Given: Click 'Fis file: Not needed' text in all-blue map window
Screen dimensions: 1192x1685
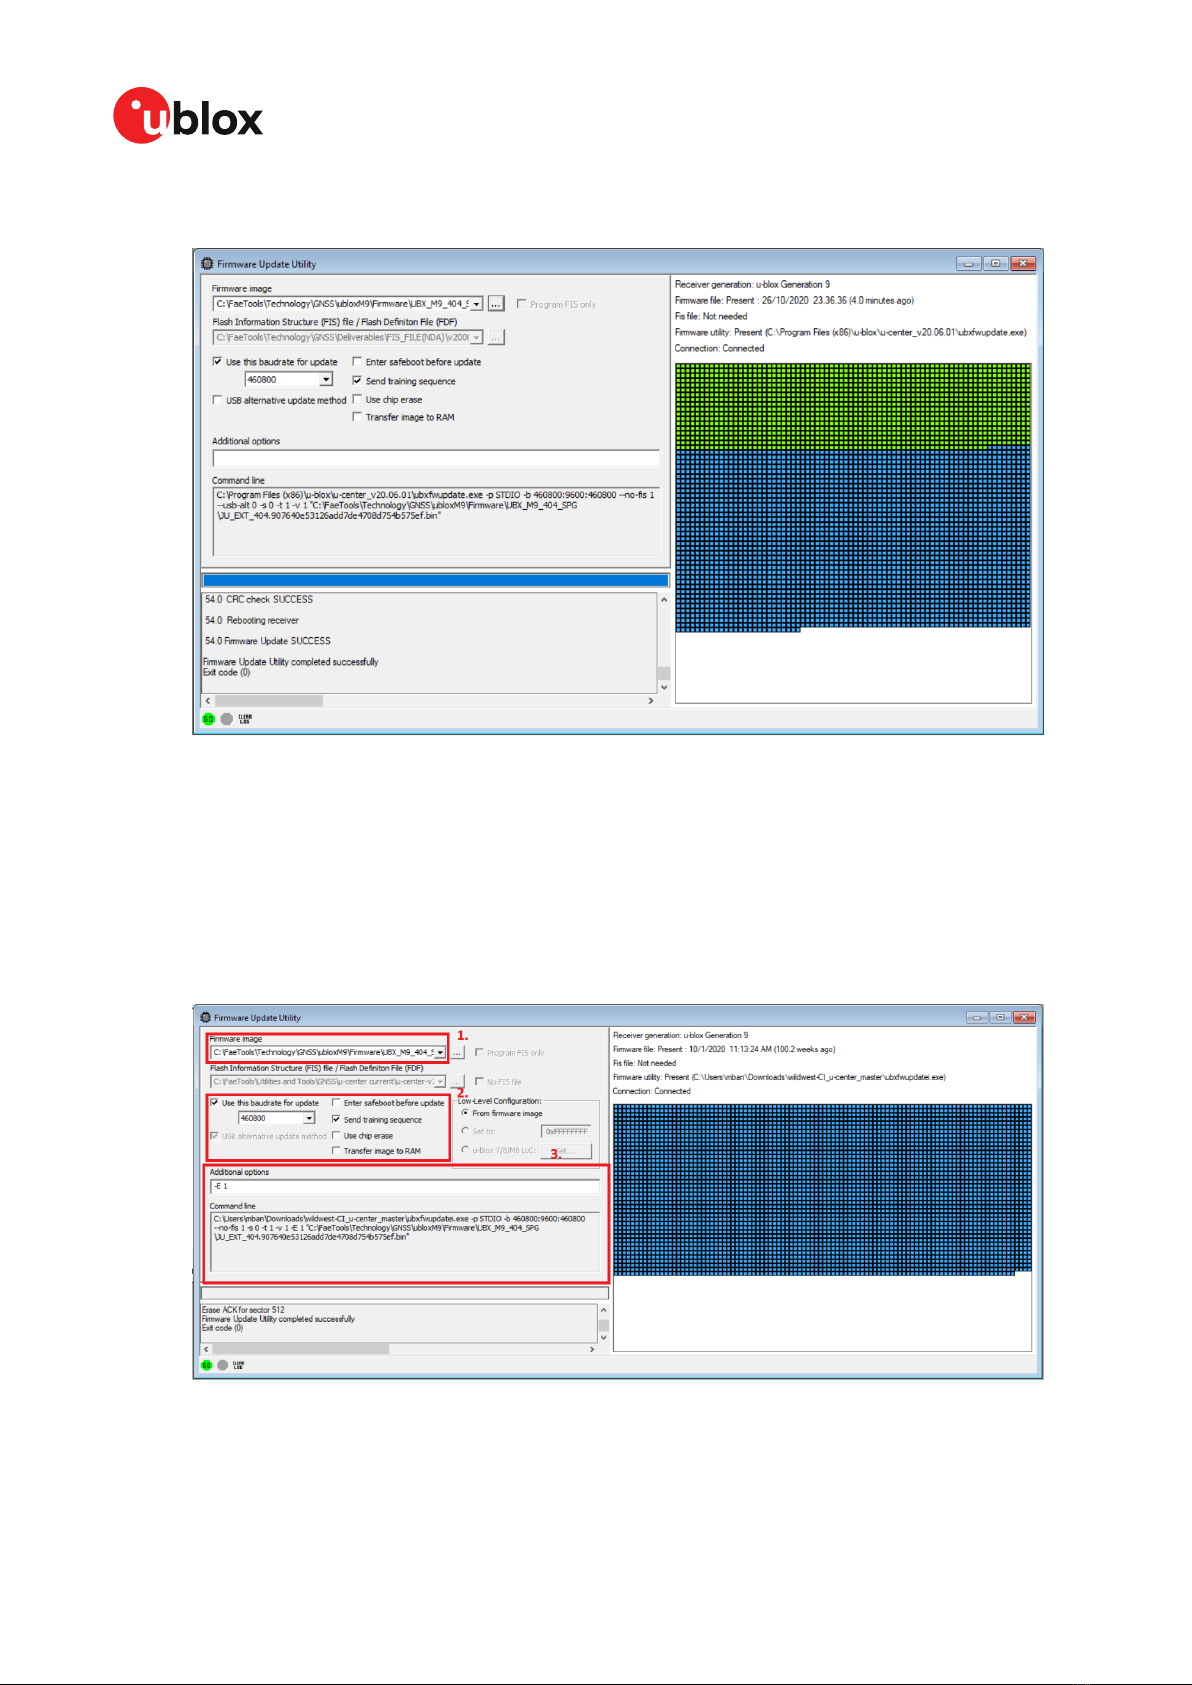Looking at the screenshot, I should point(644,1064).
